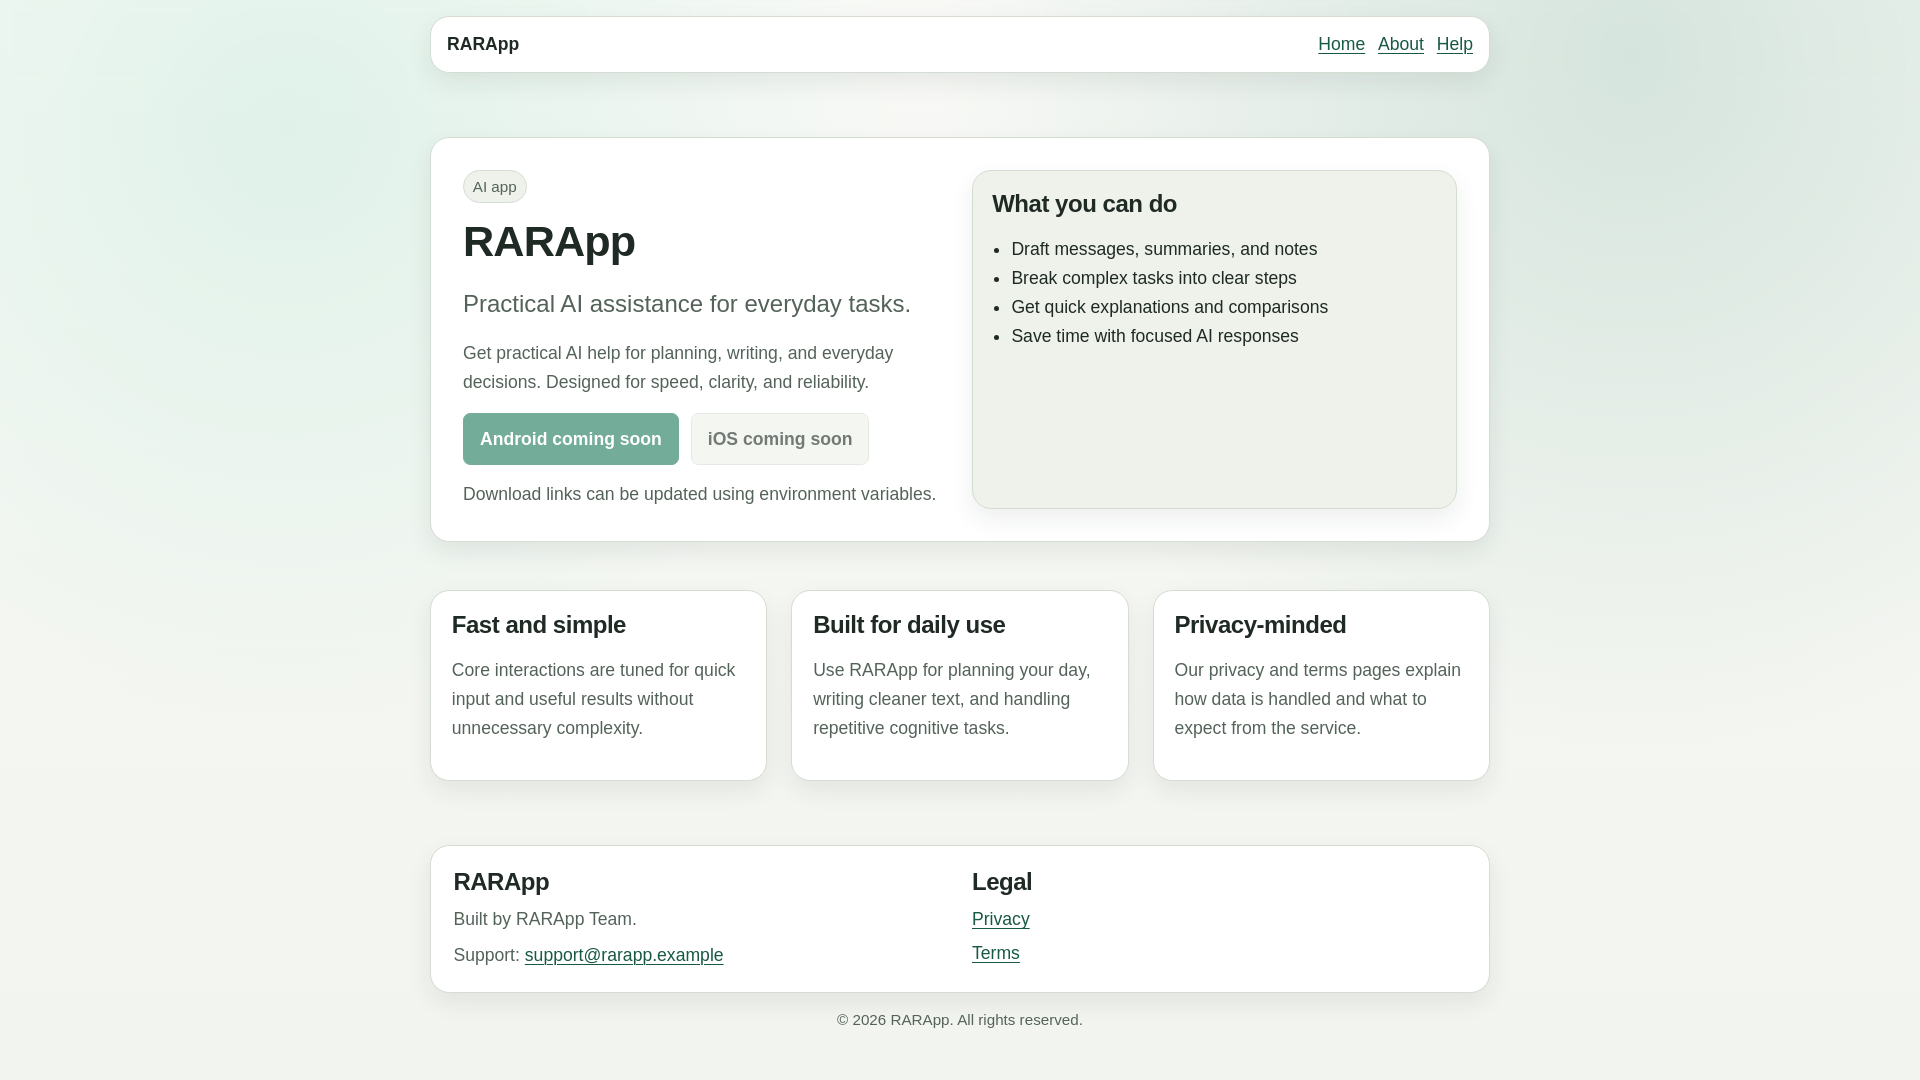
Task: Click the Privacy-minded card heading
Action: tap(1260, 625)
